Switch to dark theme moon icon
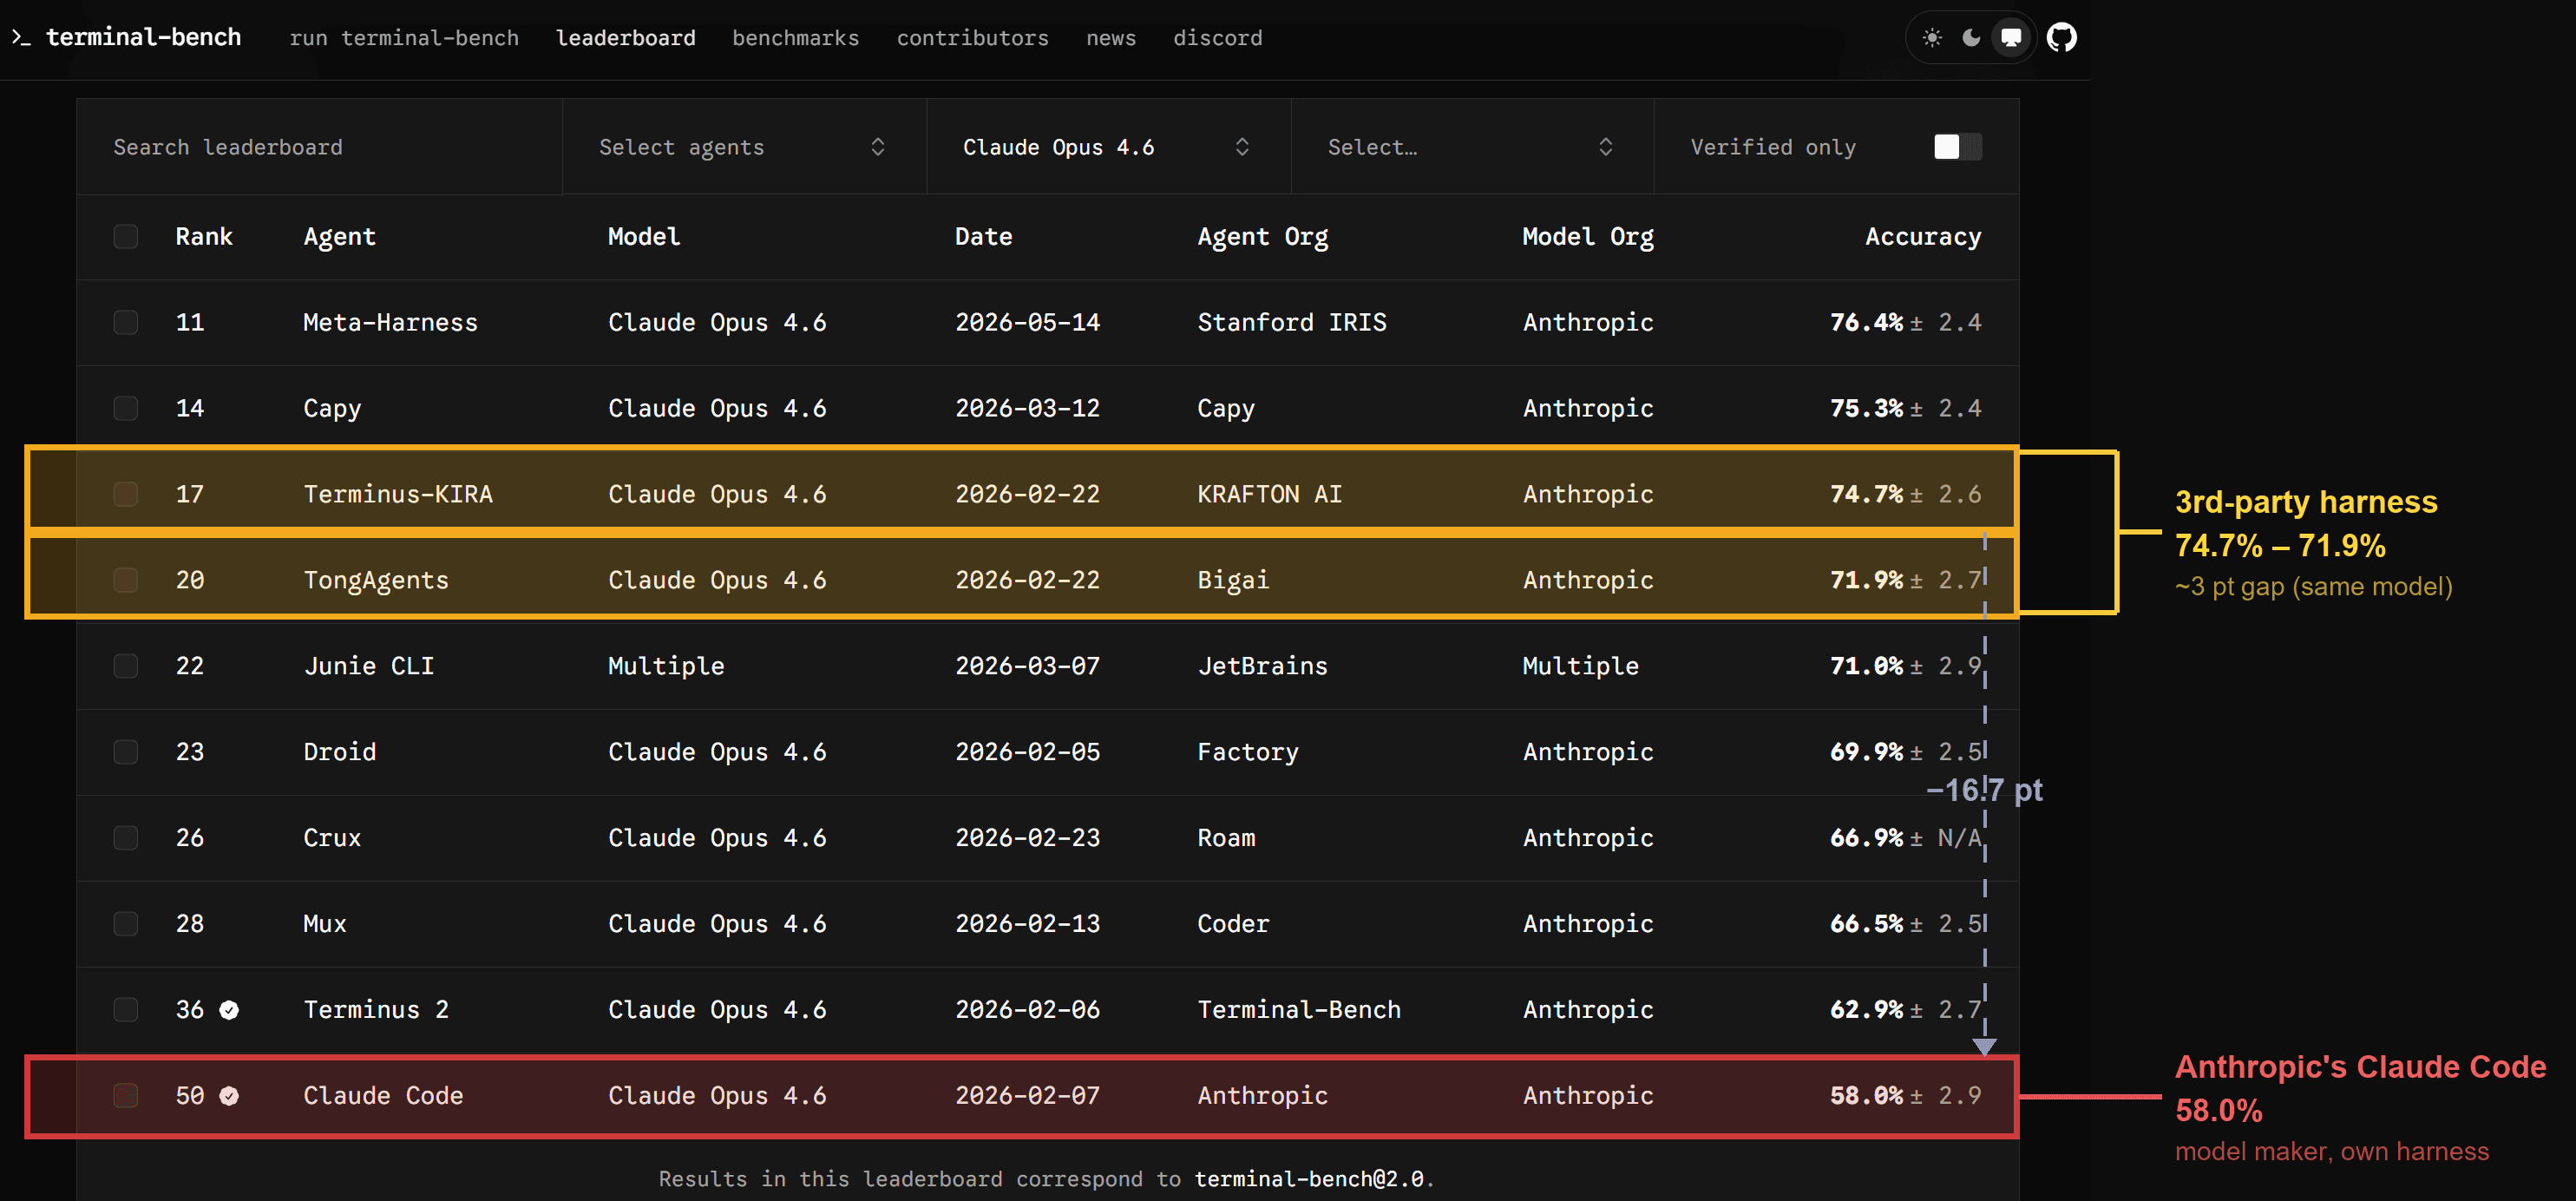The width and height of the screenshot is (2576, 1201). coord(1971,38)
